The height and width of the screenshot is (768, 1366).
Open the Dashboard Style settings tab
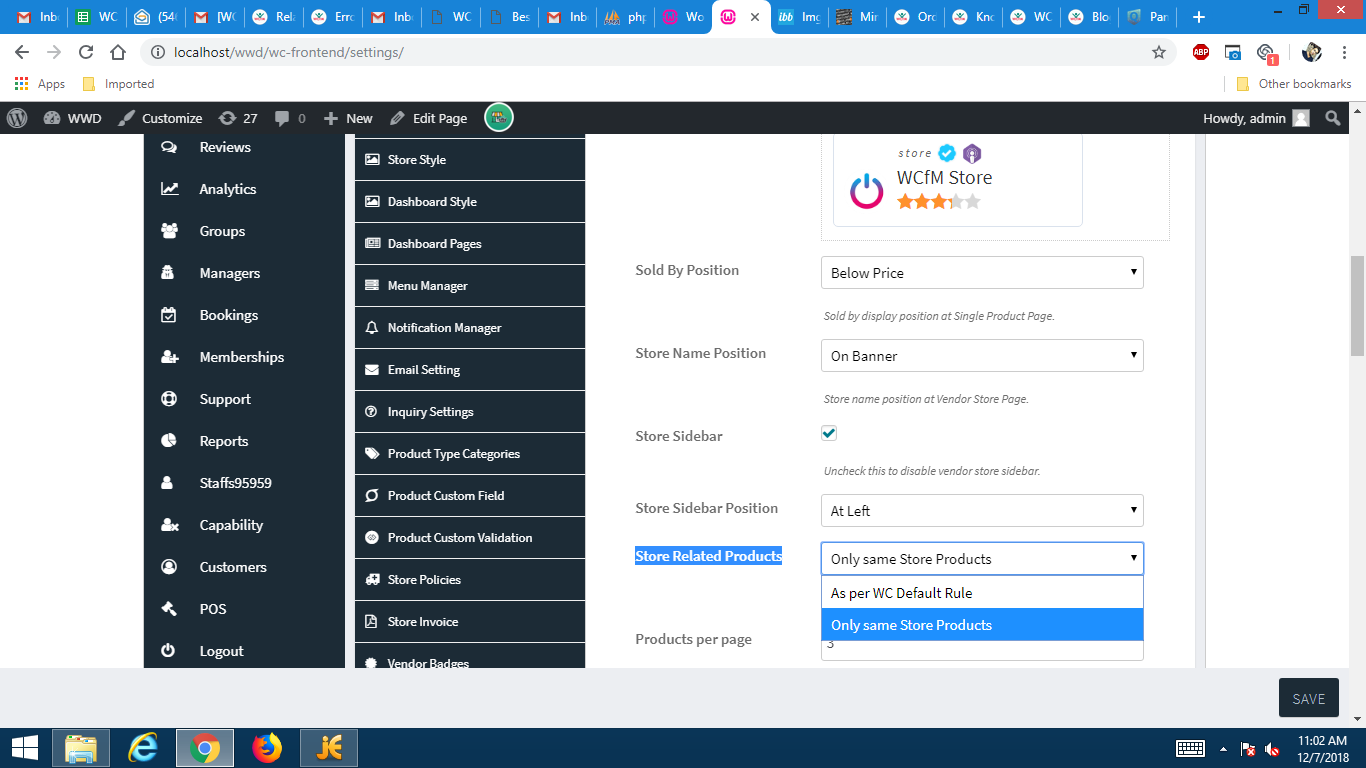click(x=470, y=202)
